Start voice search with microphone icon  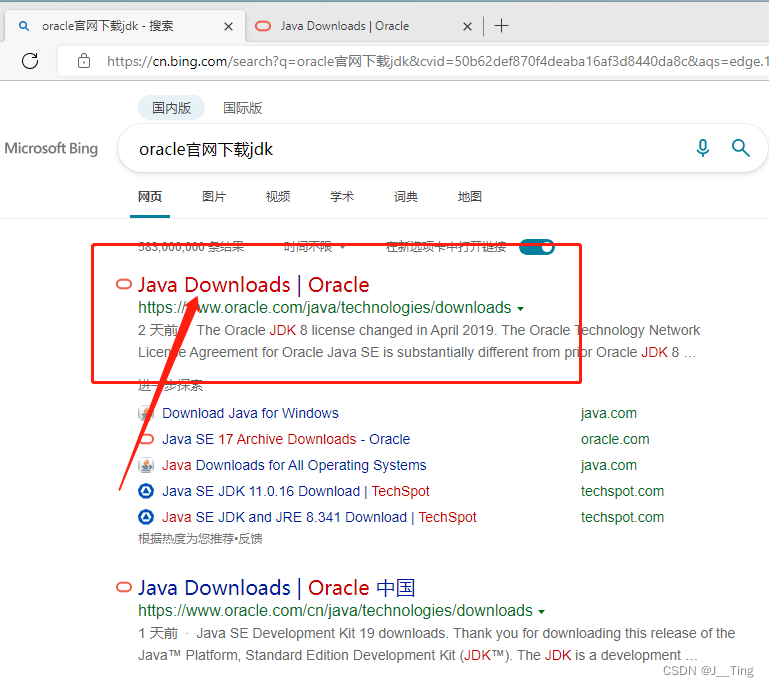(703, 148)
